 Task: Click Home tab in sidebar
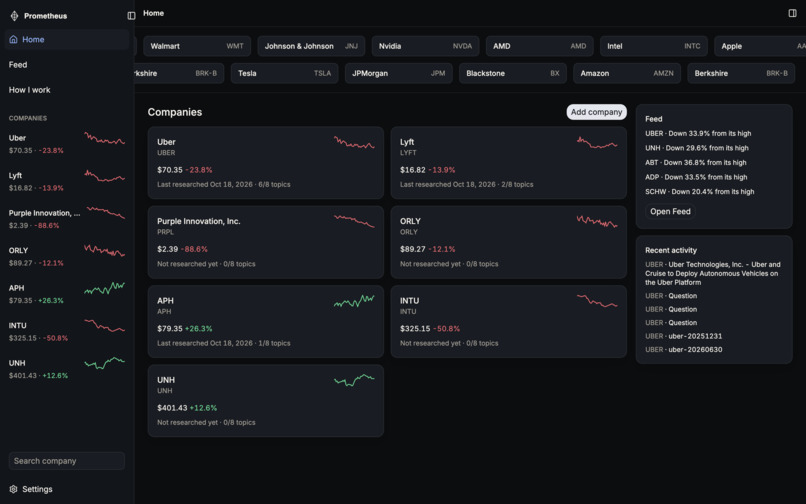67,40
